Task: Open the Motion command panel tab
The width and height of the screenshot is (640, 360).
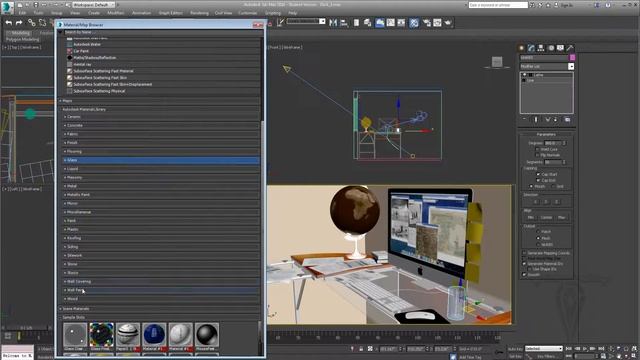Action: pyautogui.click(x=551, y=48)
